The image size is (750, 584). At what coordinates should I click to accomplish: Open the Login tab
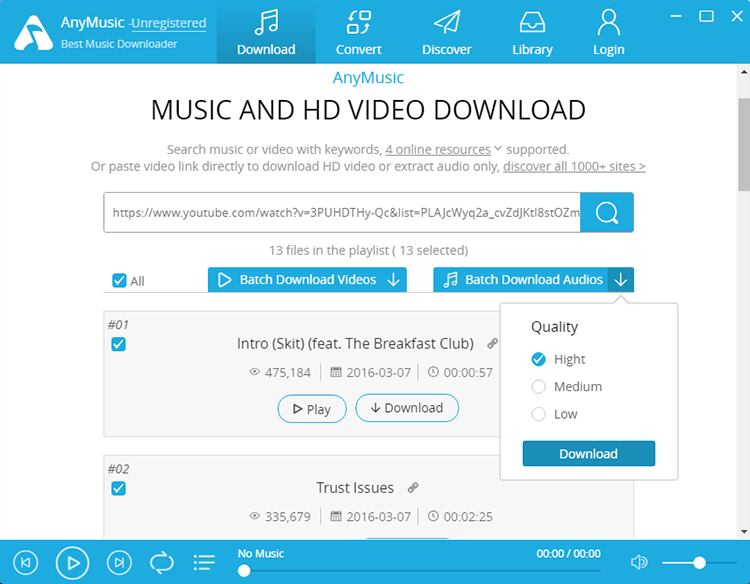pos(608,32)
